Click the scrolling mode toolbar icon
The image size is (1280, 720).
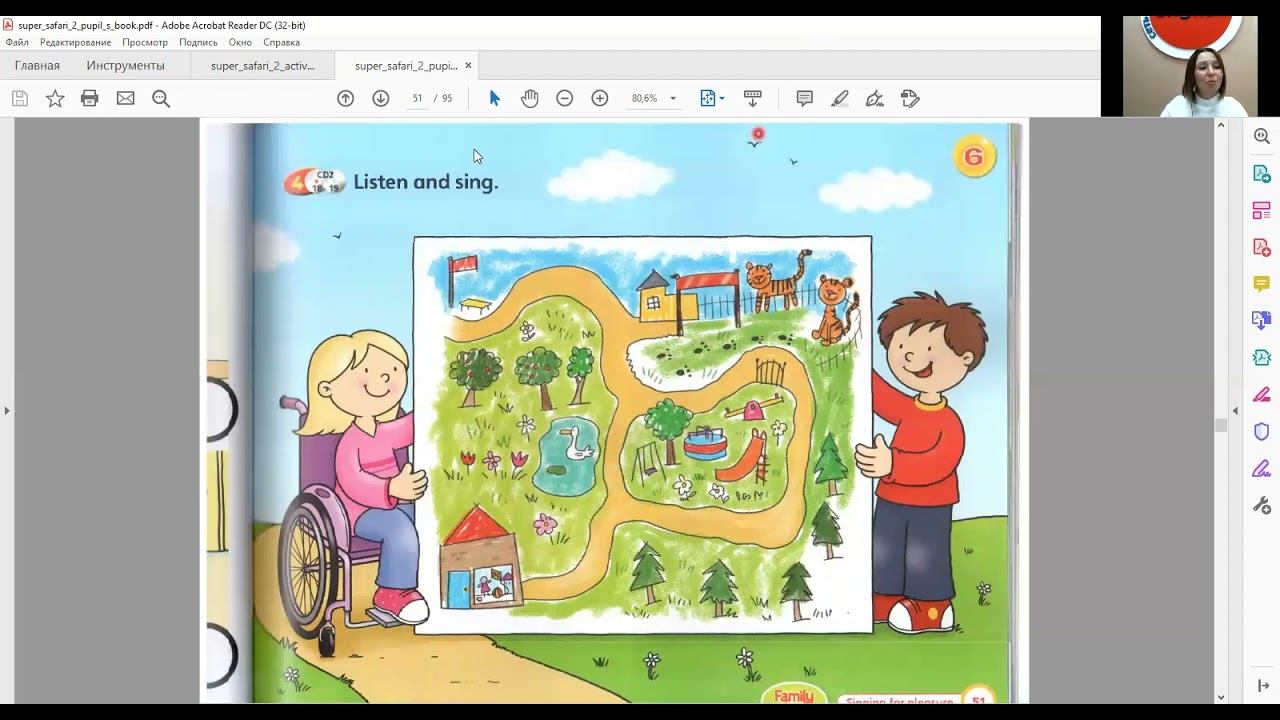coord(753,98)
